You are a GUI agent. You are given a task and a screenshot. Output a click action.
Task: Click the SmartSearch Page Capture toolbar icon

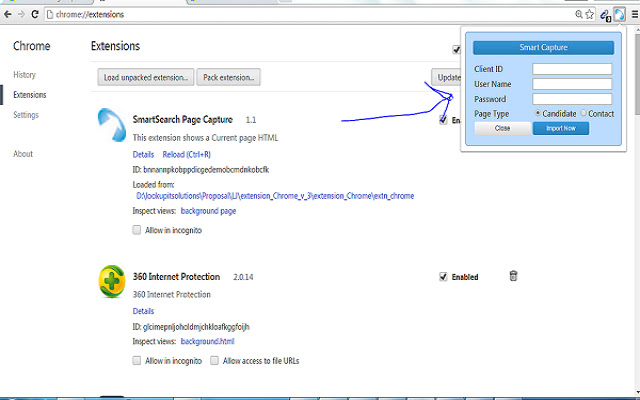(619, 15)
